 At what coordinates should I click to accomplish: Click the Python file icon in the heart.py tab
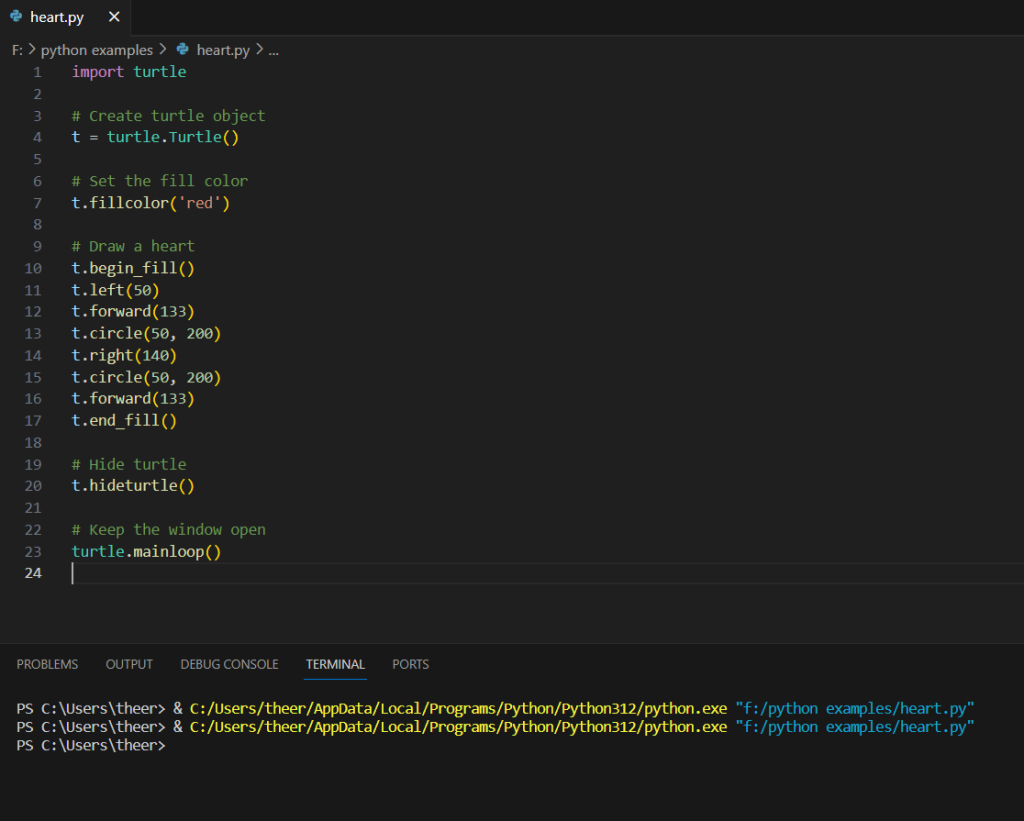[x=16, y=17]
